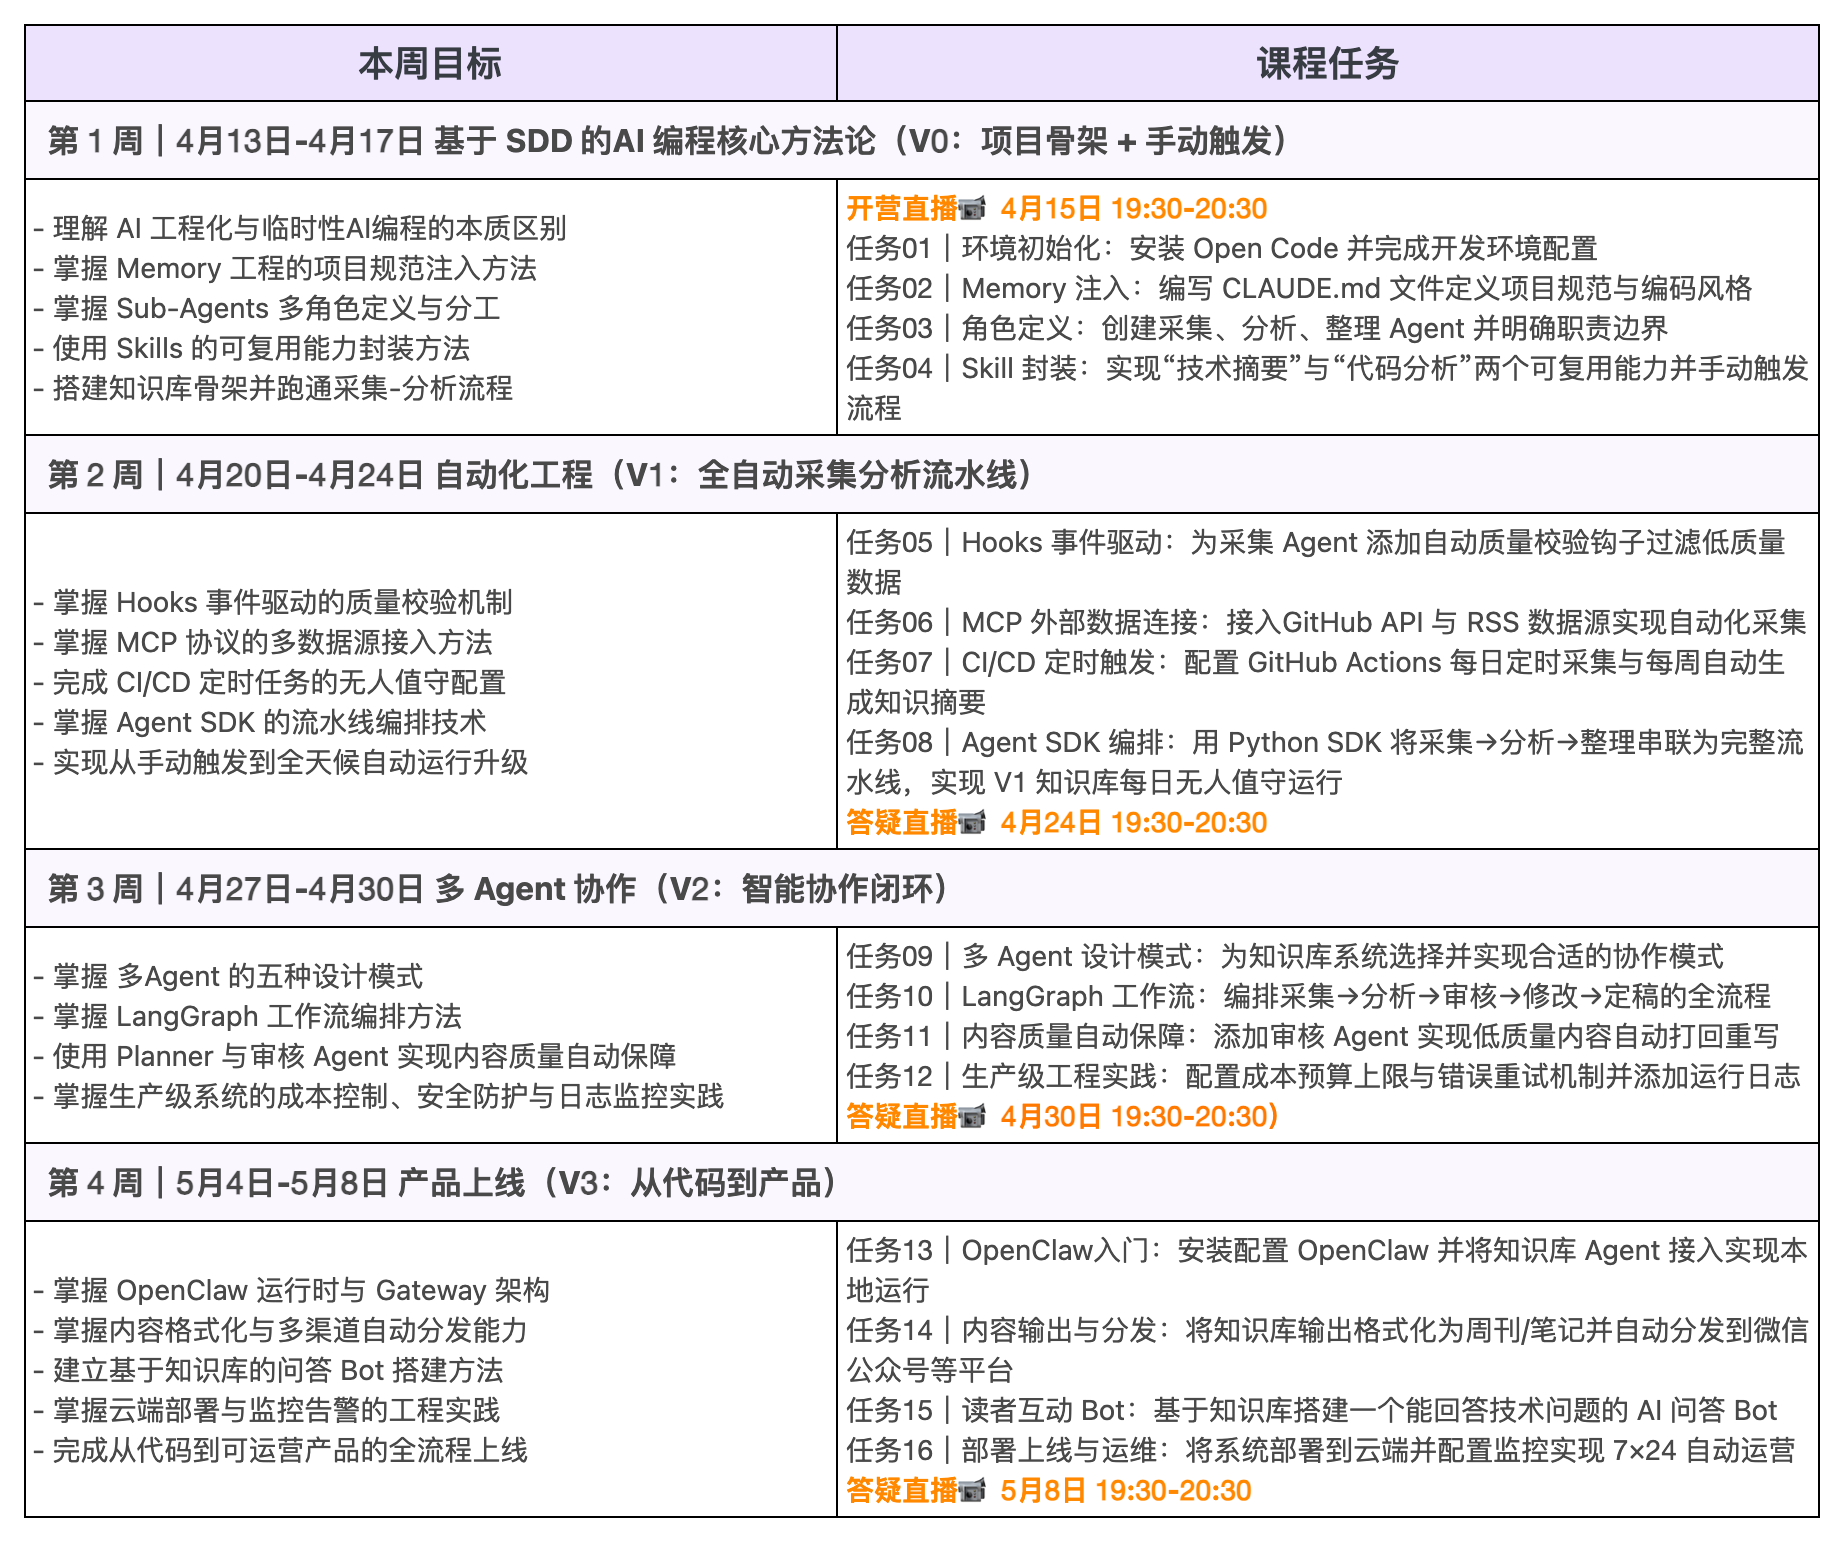Viewport: 1844px width, 1542px height.
Task: Select the 任务01 环境初始化 entry
Action: [1200, 249]
